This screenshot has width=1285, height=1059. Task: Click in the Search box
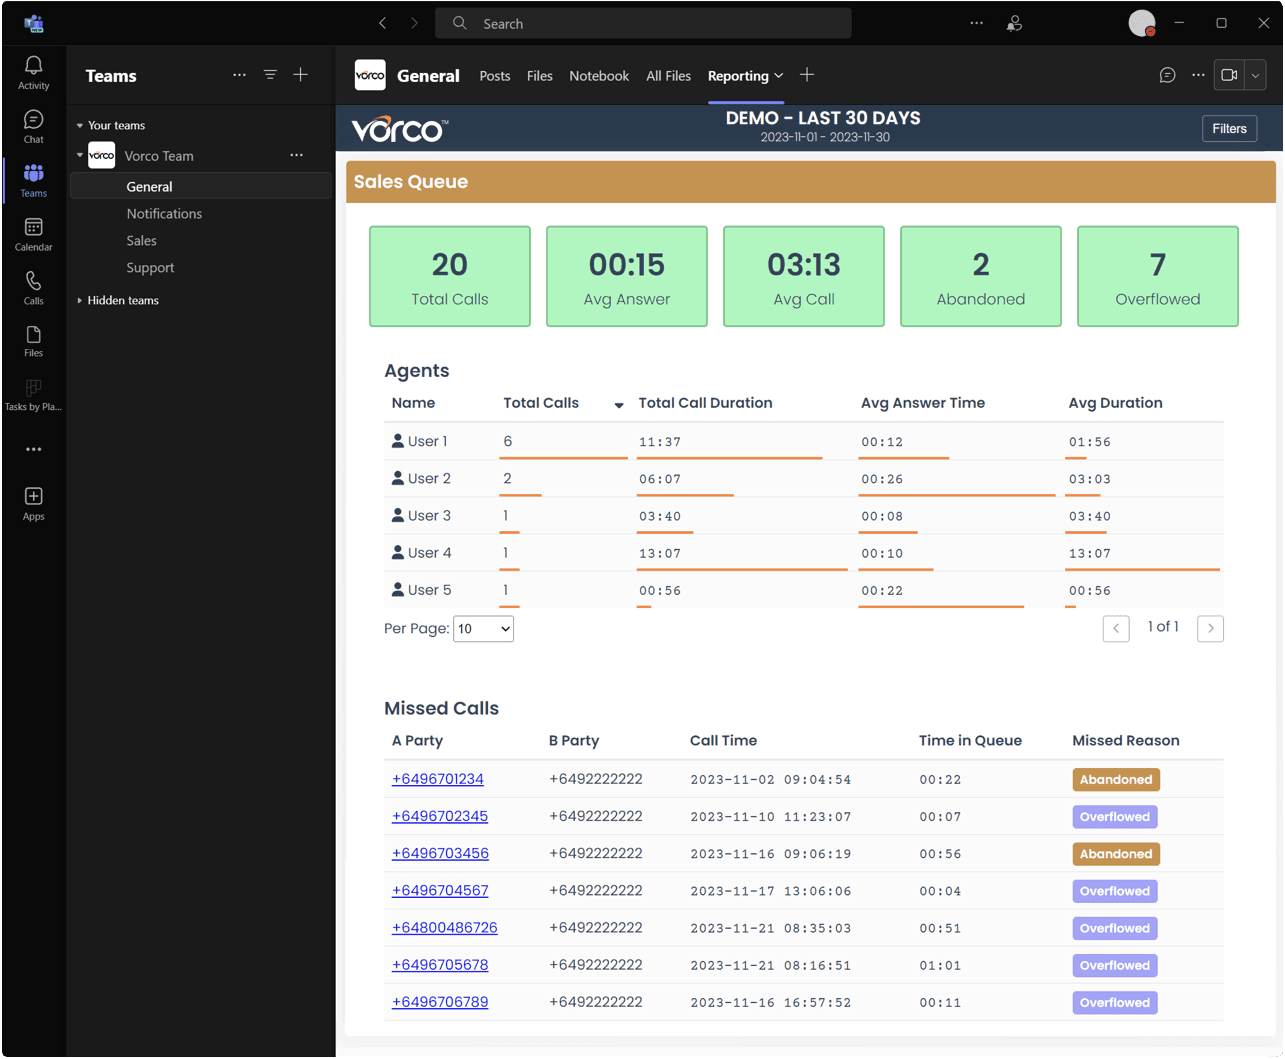[x=644, y=23]
